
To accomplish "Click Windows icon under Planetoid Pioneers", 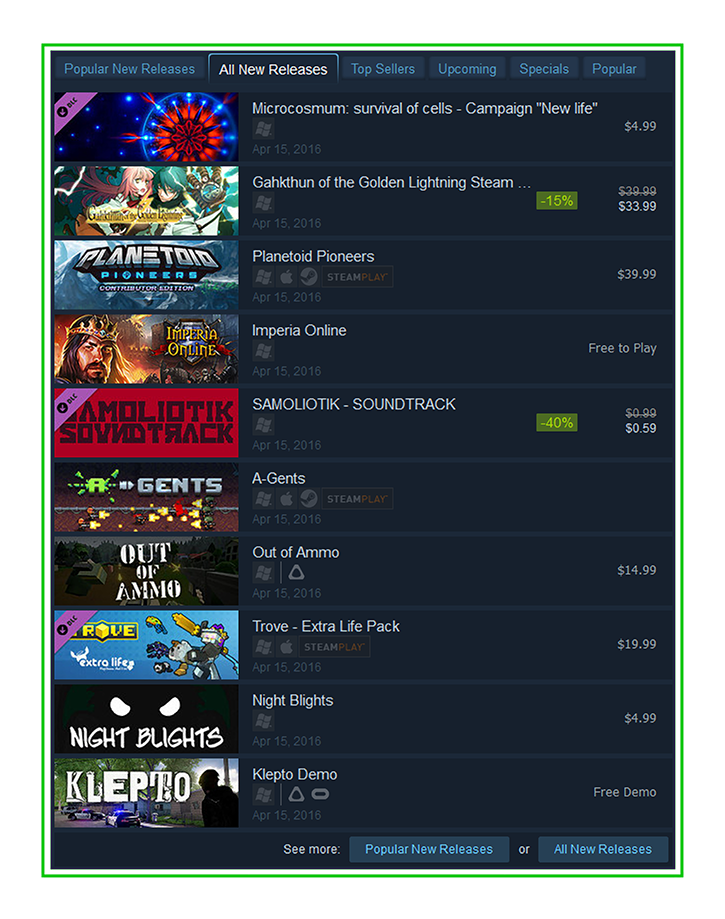I will tap(263, 277).
